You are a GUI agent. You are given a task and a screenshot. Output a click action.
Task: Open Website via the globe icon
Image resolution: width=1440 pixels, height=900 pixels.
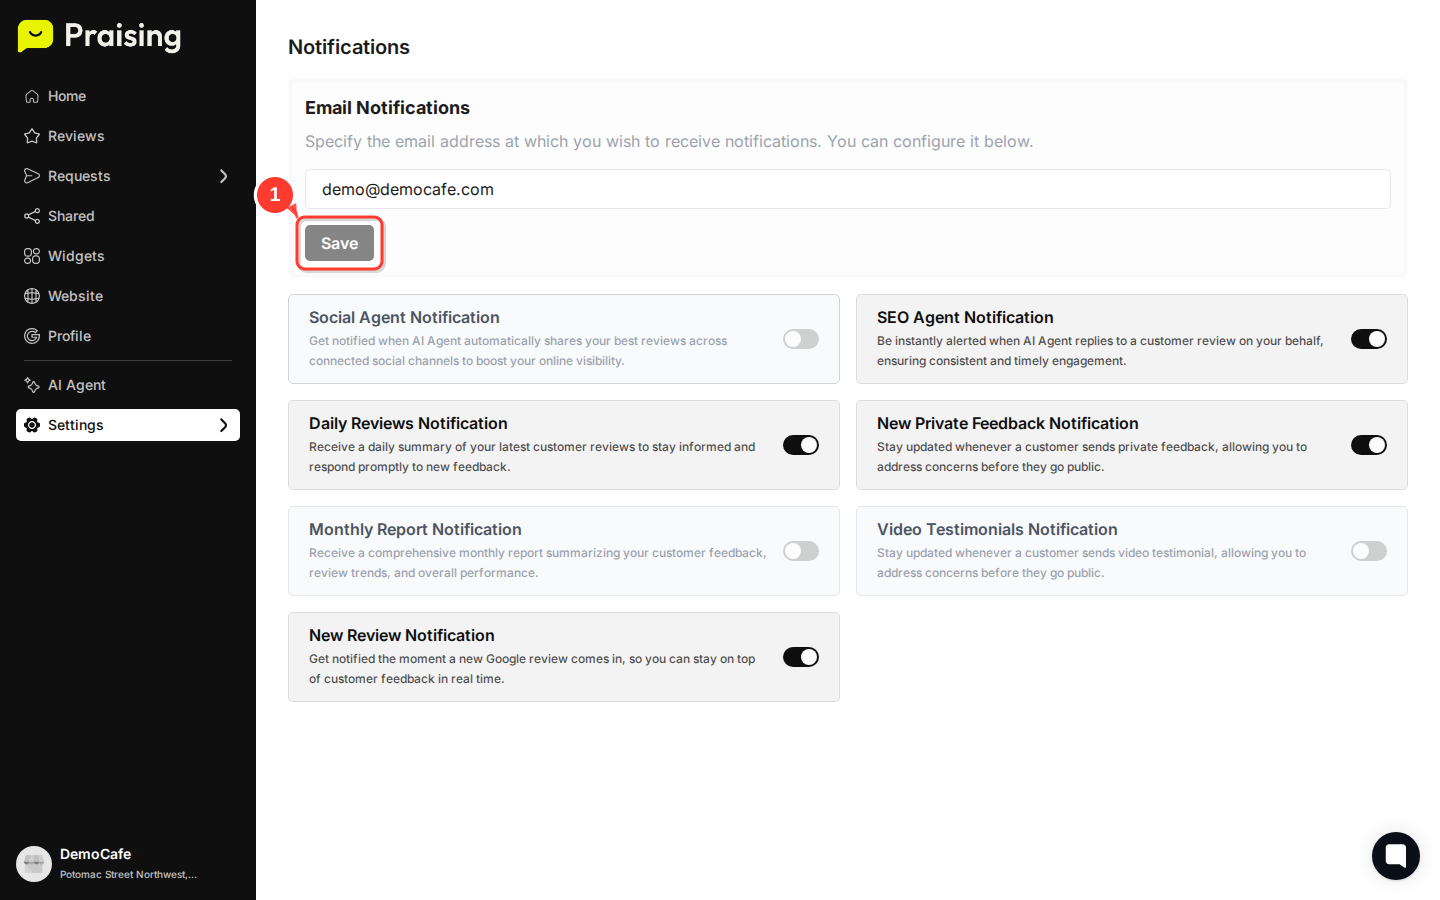tap(31, 296)
